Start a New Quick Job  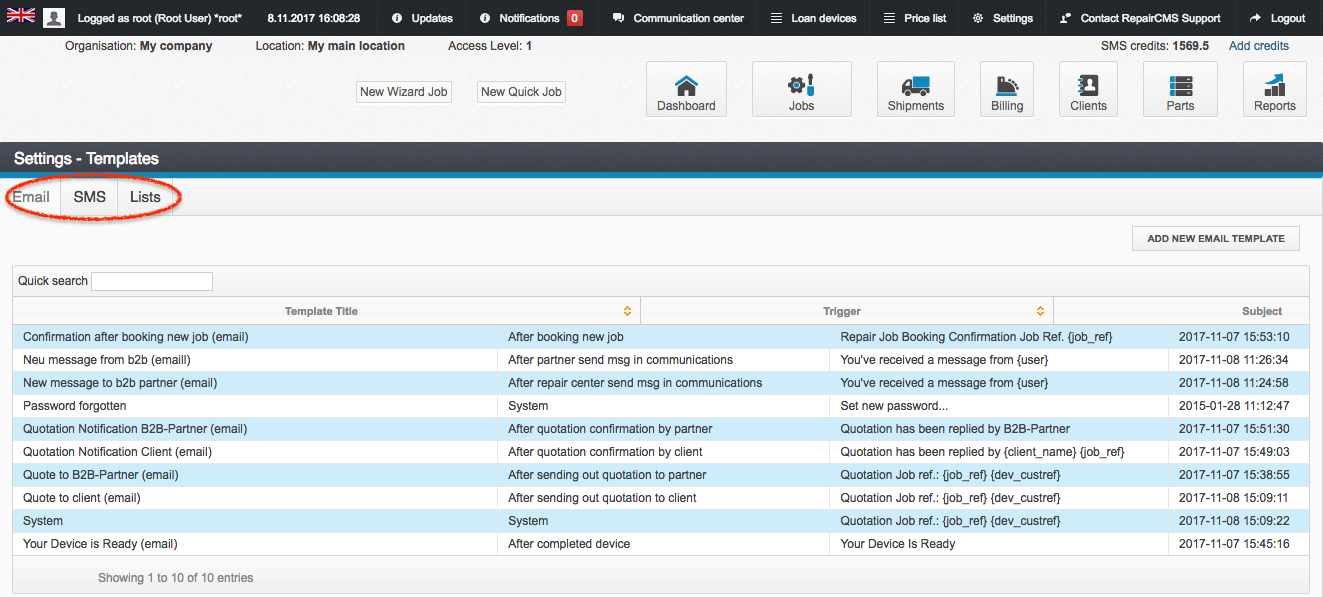(x=521, y=92)
